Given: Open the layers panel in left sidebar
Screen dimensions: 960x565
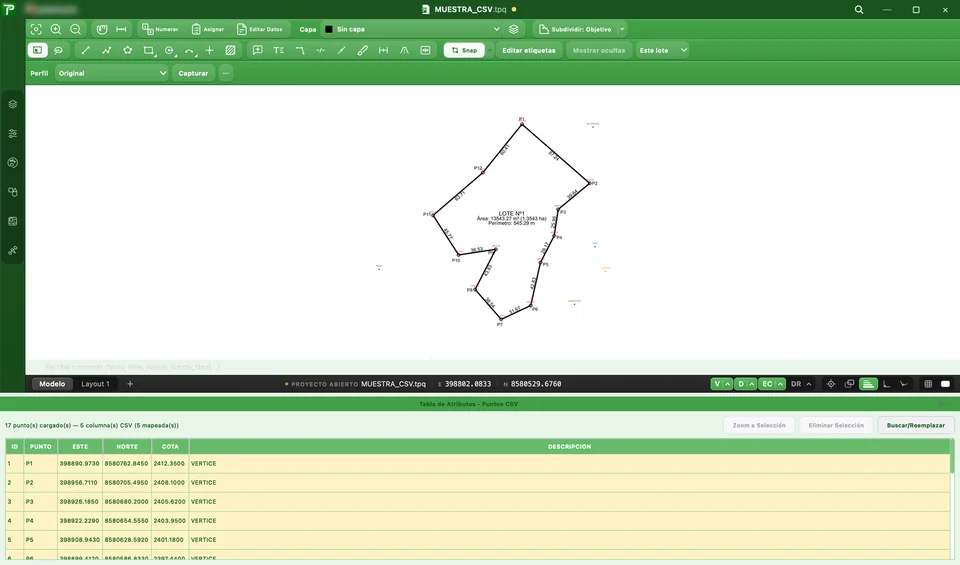Looking at the screenshot, I should (x=12, y=104).
